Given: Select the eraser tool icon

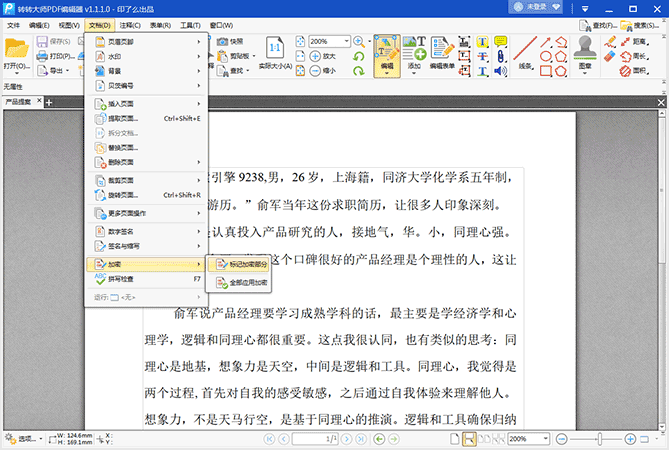Looking at the screenshot, I should (610, 56).
